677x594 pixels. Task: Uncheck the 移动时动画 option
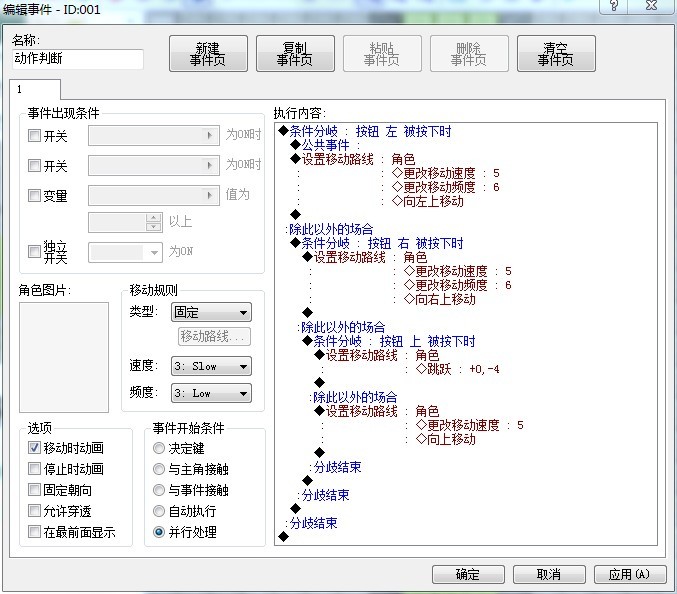coord(34,448)
